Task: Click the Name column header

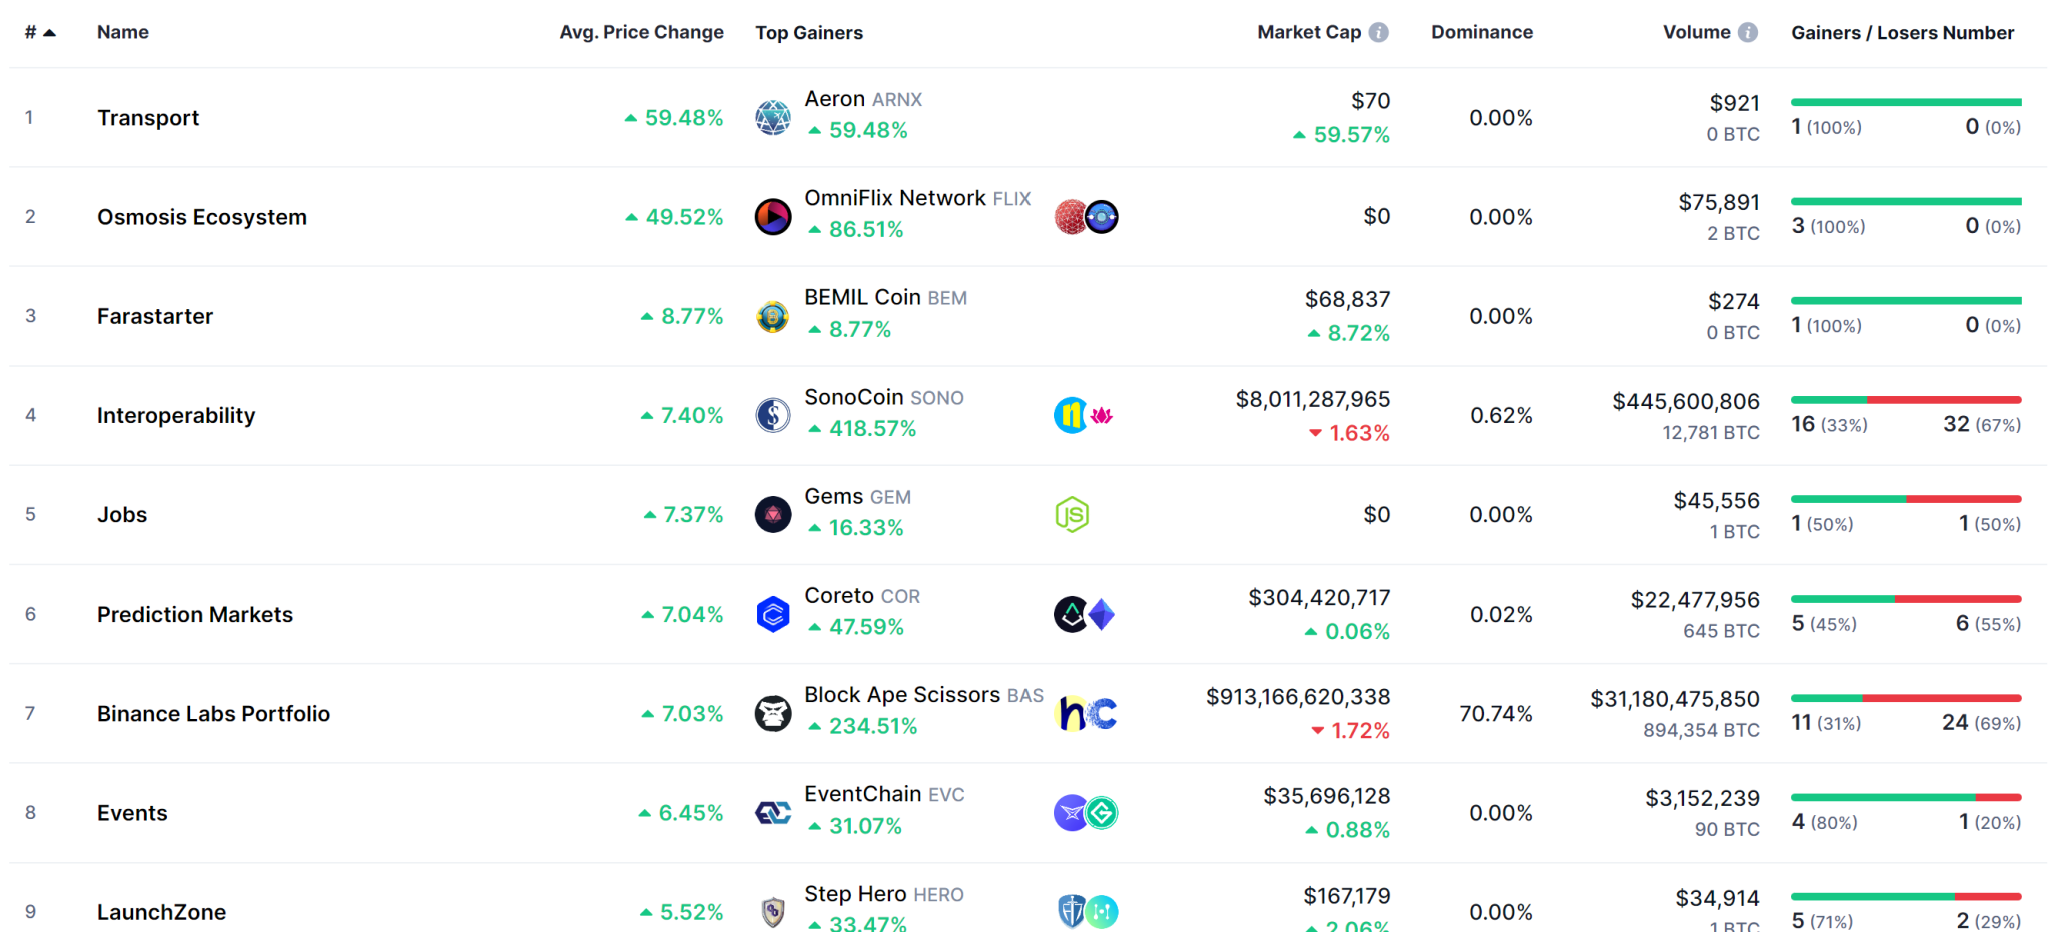Action: point(122,32)
